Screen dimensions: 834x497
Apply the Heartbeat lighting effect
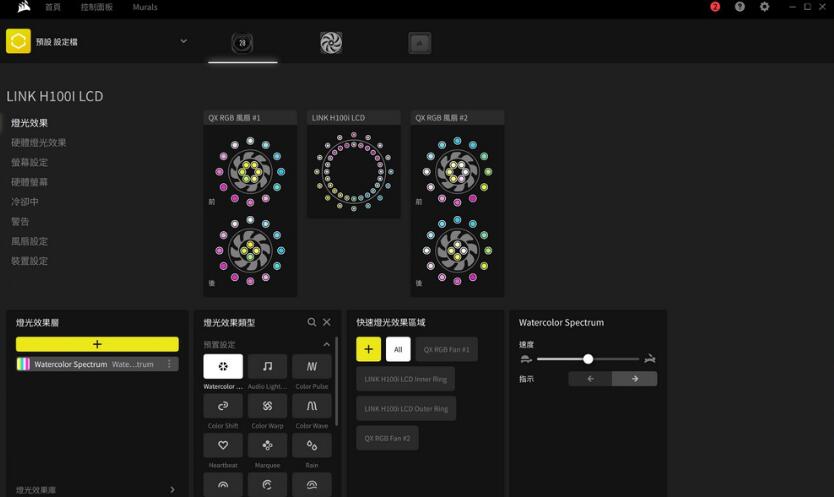[223, 445]
